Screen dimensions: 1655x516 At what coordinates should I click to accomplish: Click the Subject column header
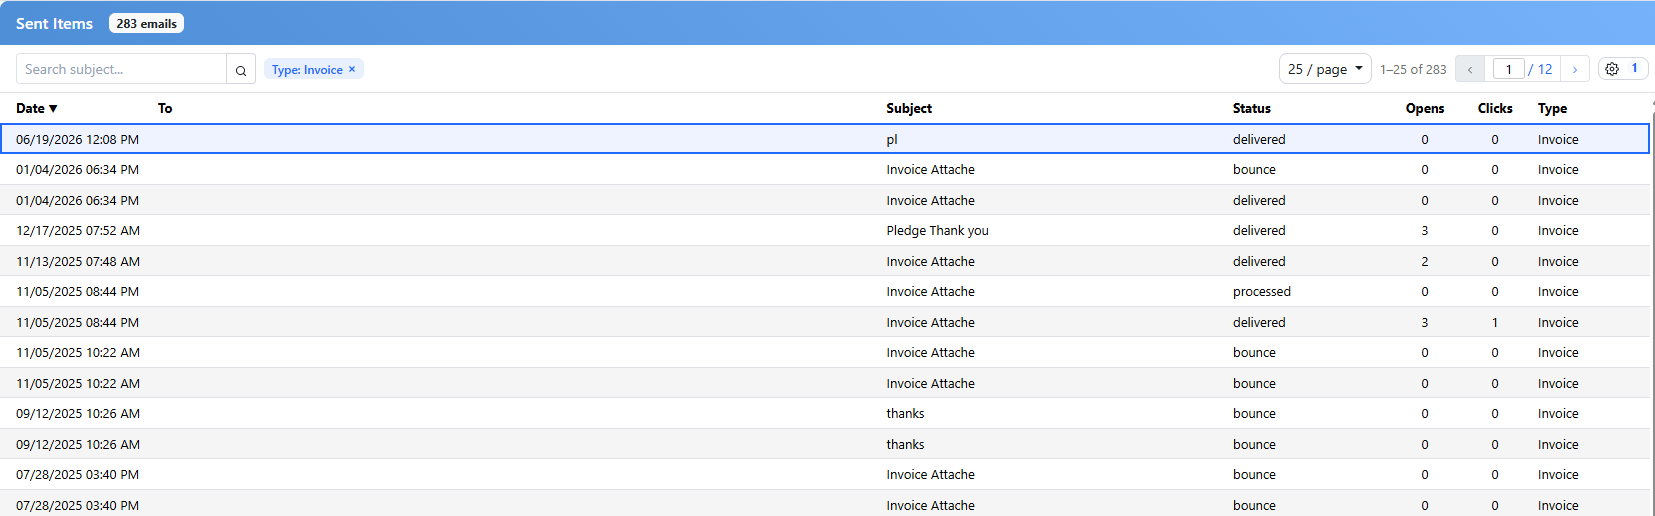909,108
